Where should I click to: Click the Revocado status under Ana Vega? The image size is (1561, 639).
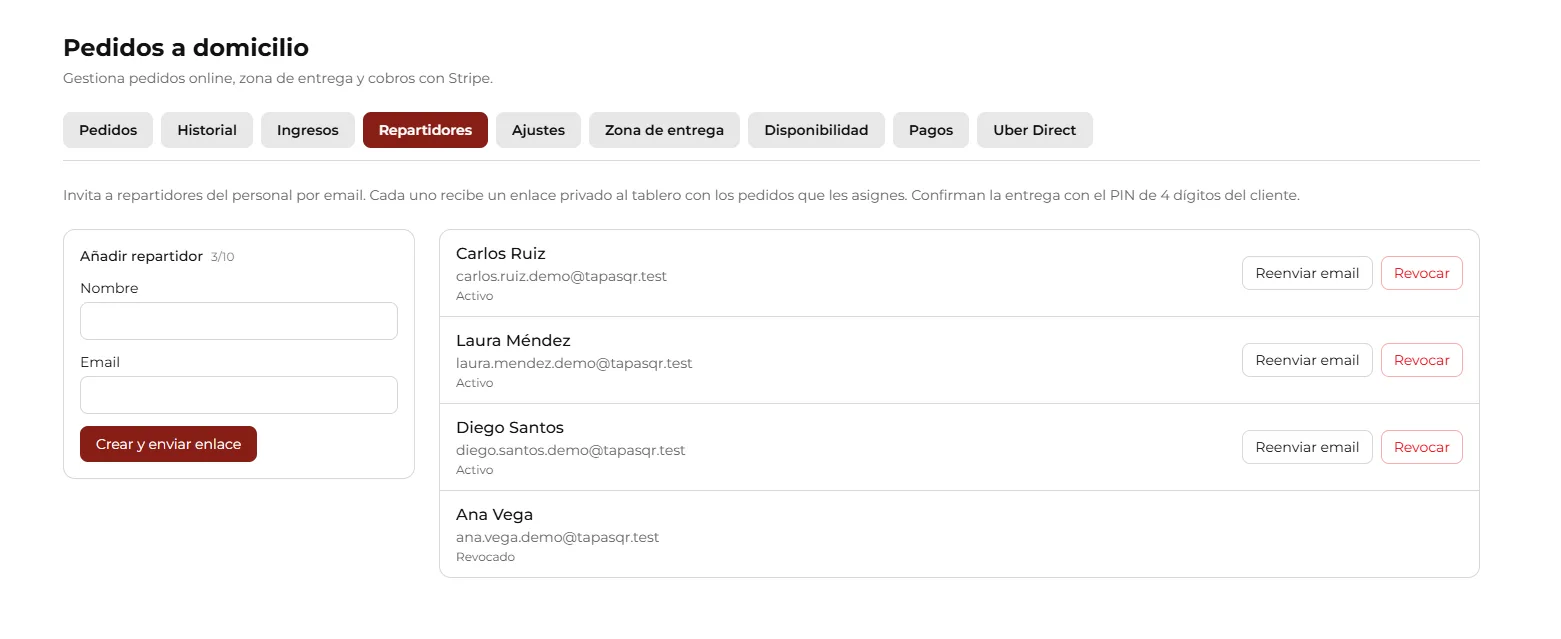point(485,557)
